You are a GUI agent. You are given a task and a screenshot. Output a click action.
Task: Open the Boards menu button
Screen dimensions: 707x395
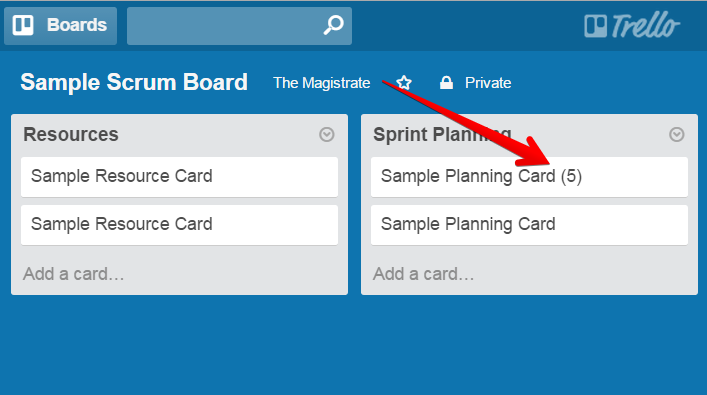coord(60,26)
